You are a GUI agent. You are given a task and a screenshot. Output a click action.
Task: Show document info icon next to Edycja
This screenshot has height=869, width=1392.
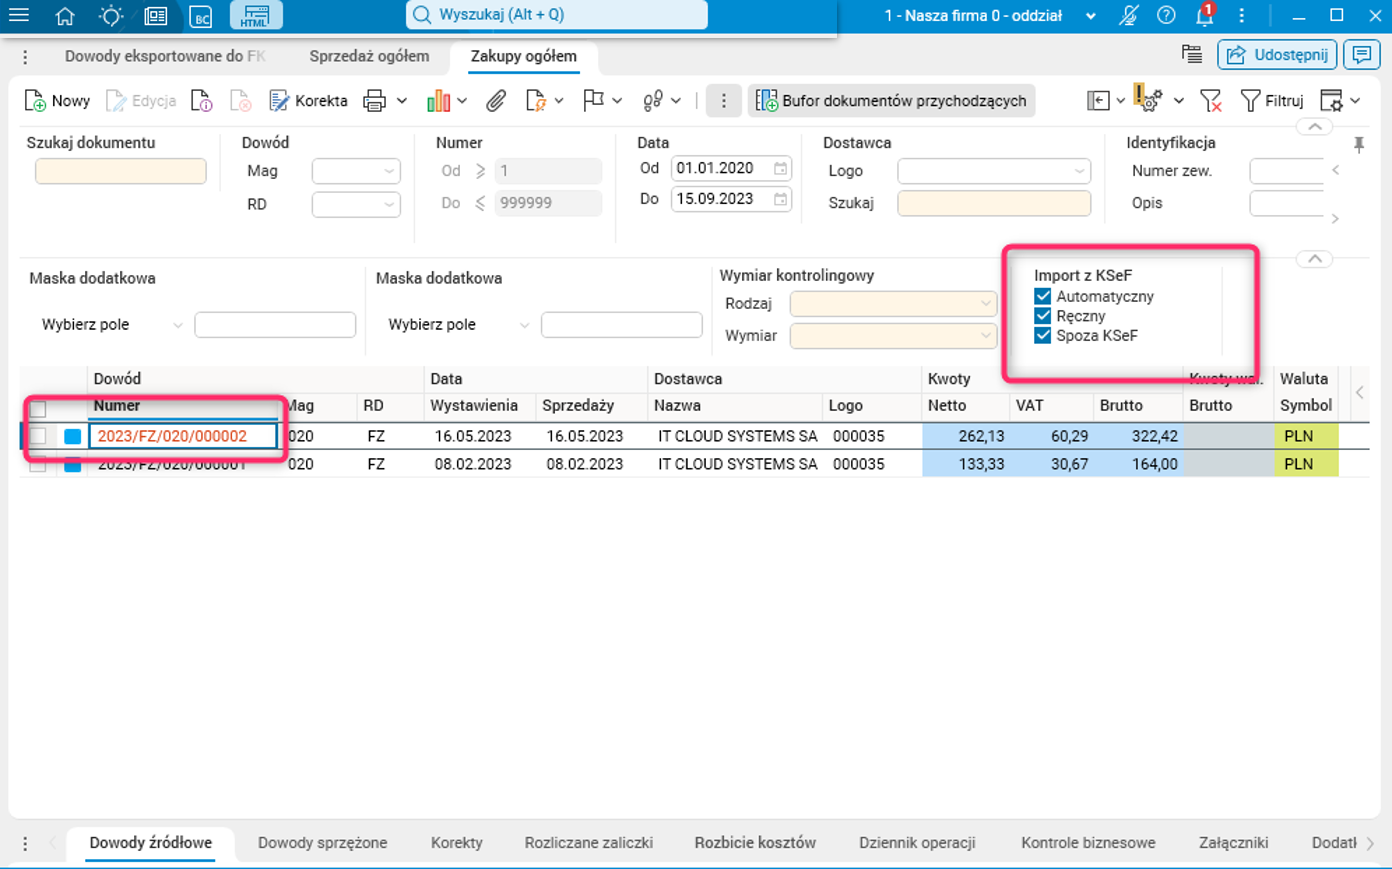201,101
